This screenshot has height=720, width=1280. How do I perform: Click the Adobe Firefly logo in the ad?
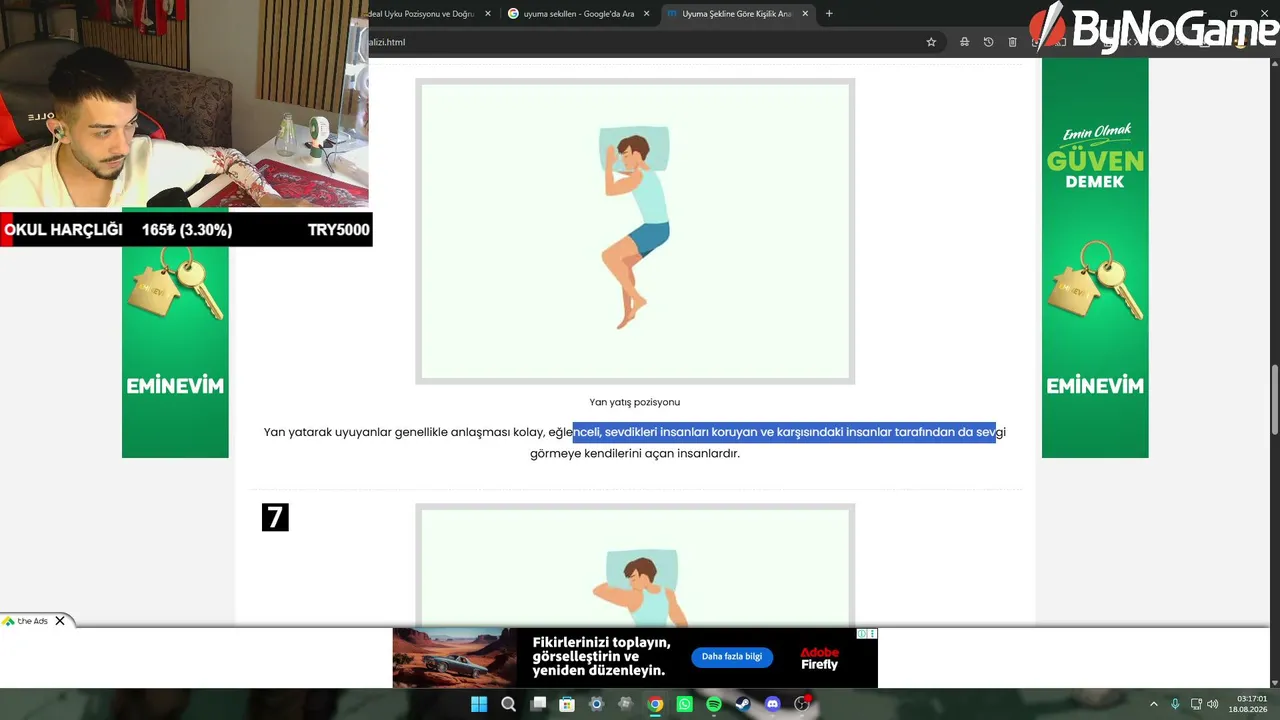(x=820, y=658)
